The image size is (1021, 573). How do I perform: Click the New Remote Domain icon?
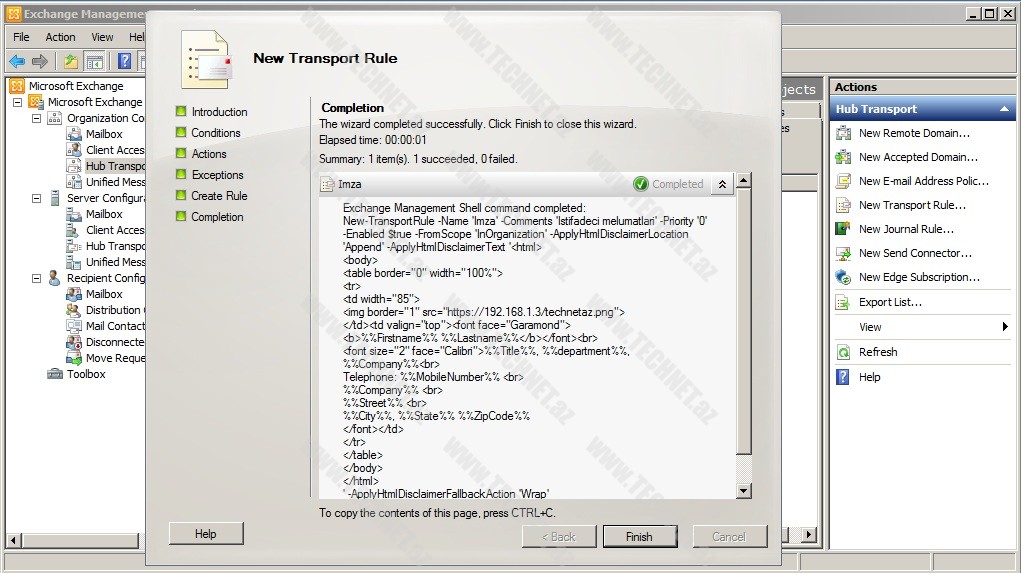point(843,133)
